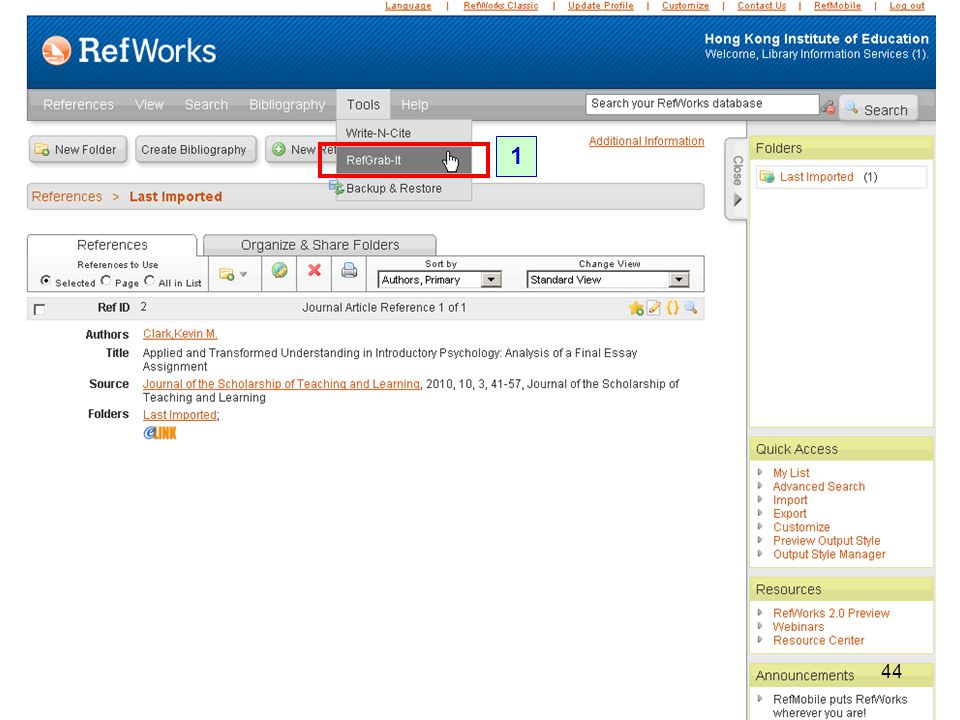Click Customize in Quick Access
The image size is (960, 720).
pyautogui.click(x=801, y=527)
